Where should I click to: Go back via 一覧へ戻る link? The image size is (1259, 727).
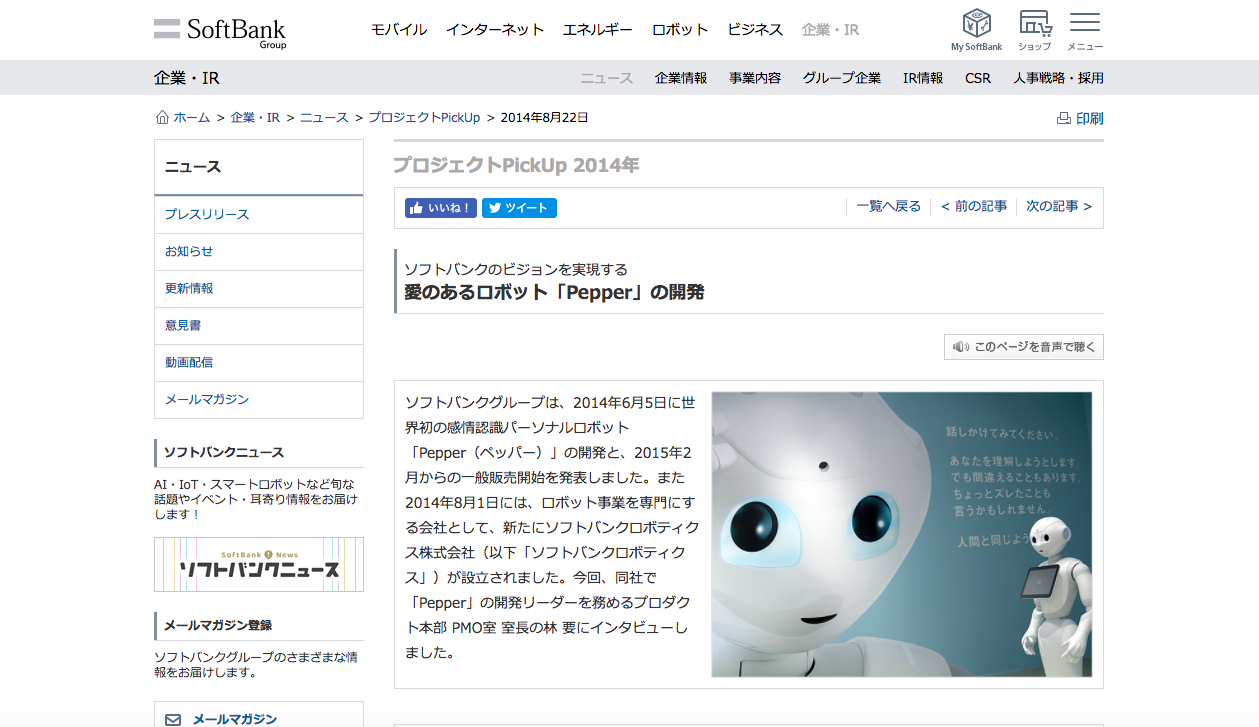coord(888,207)
